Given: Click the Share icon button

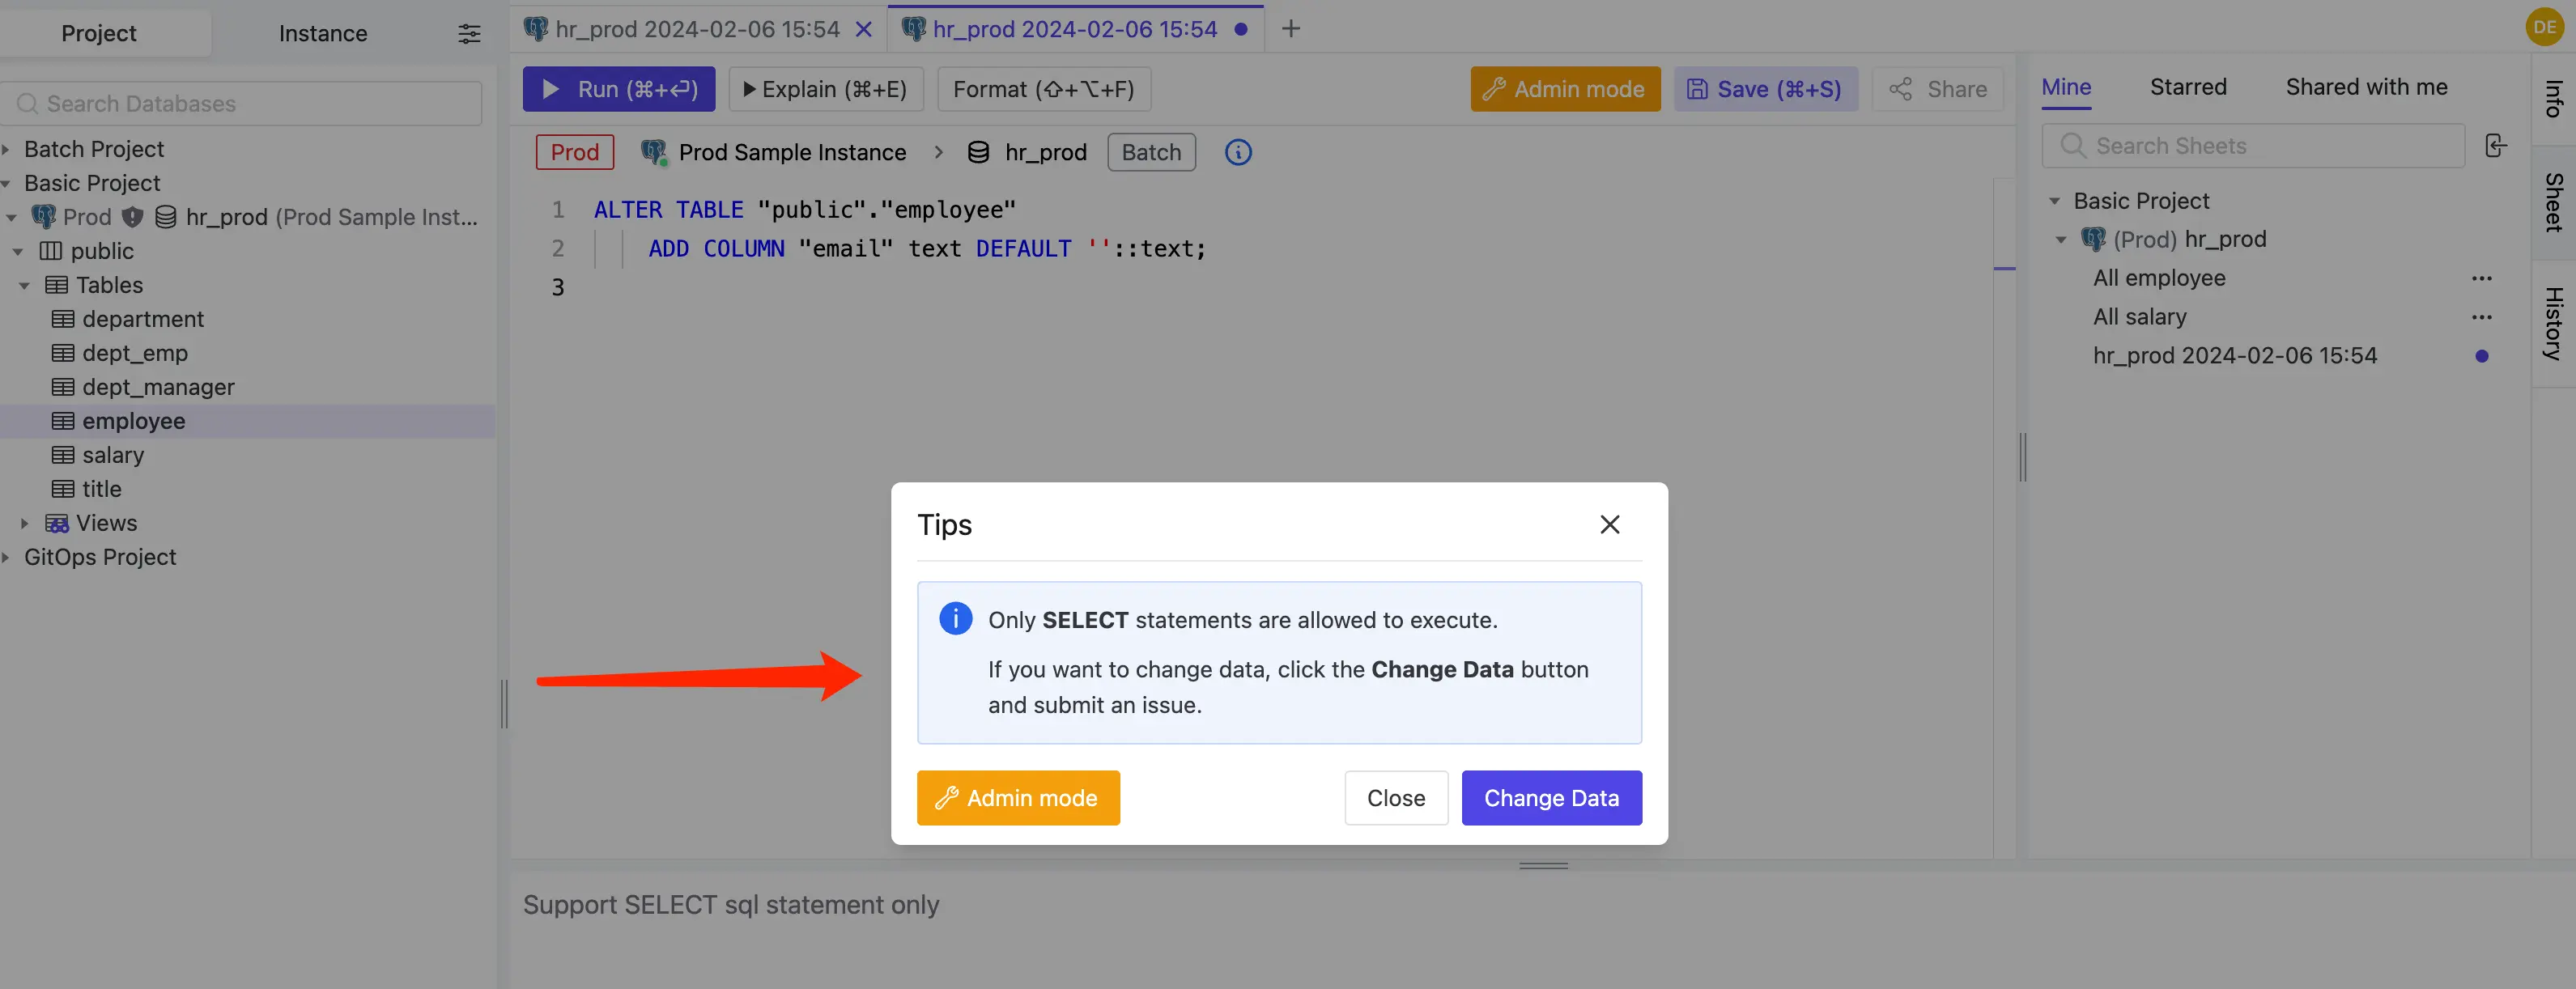Looking at the screenshot, I should click(x=1937, y=89).
